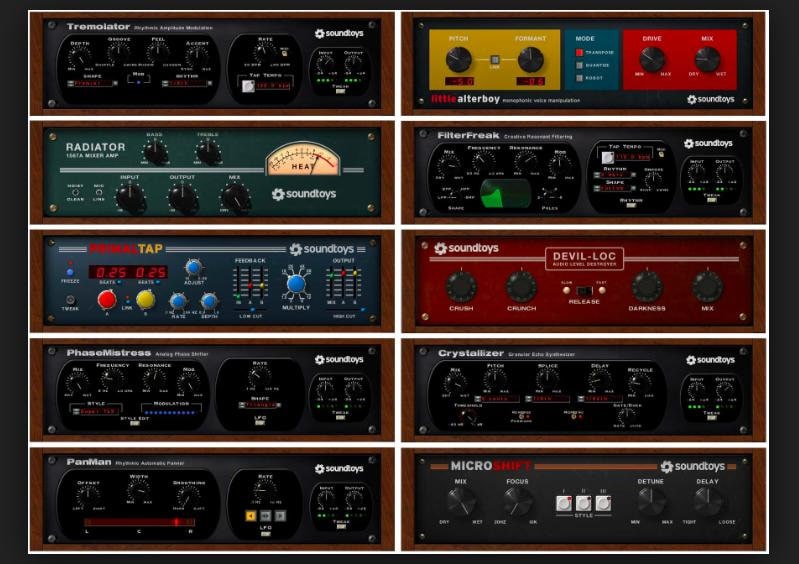Turn Devil-Loc Crush knob

[x=461, y=286]
